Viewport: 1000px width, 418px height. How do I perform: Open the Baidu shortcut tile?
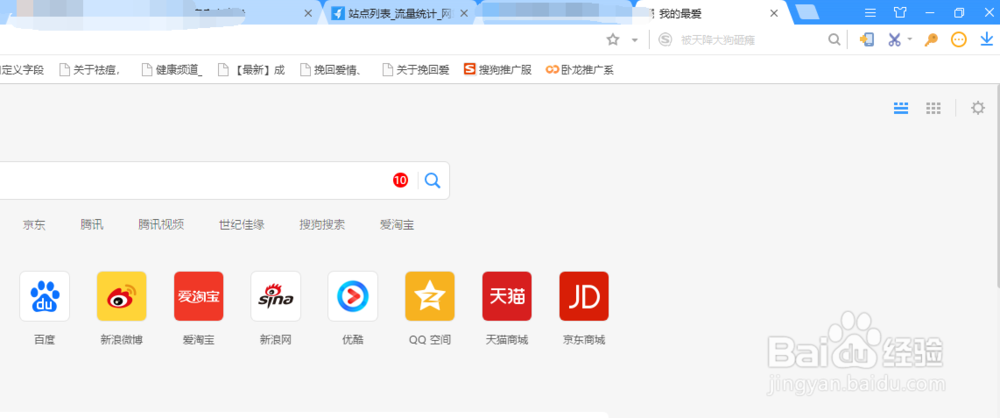[x=45, y=296]
